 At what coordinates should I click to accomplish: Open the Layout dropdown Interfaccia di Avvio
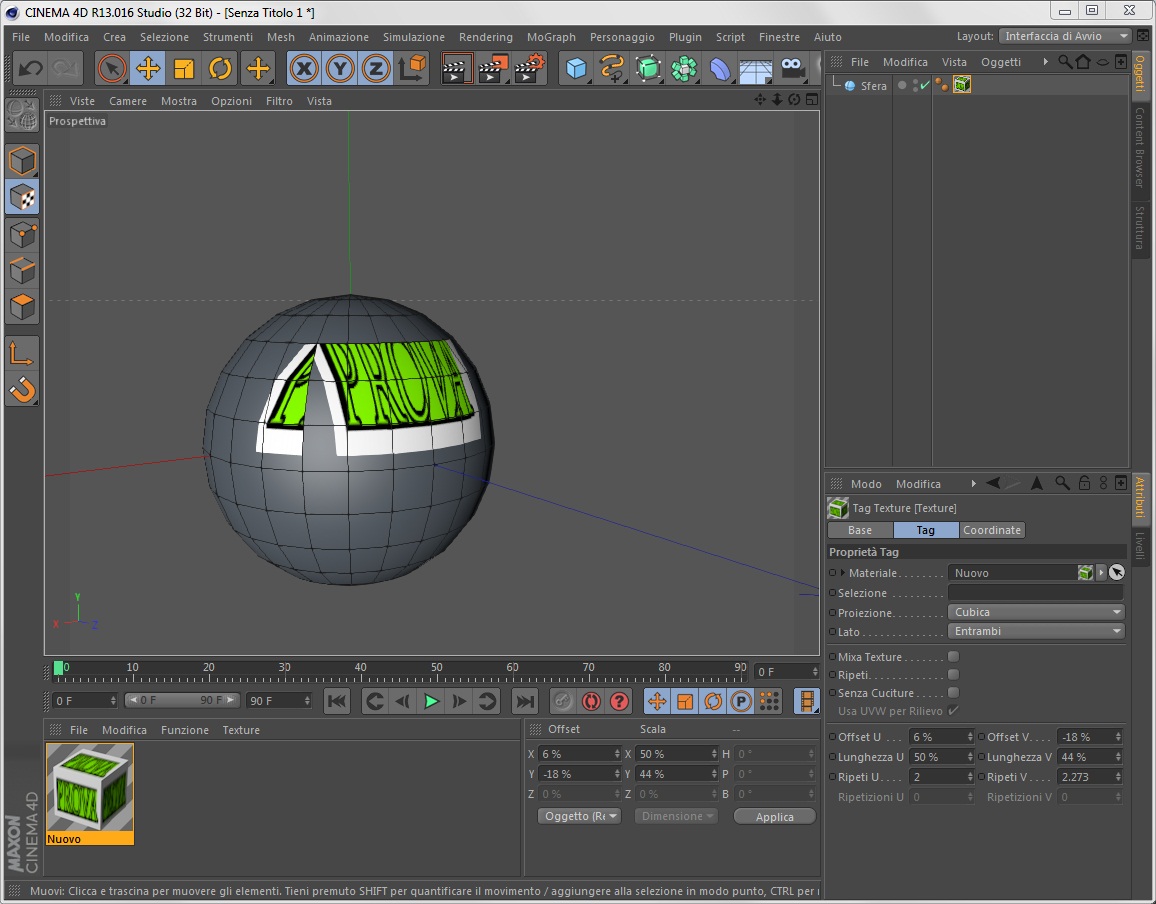point(1064,36)
